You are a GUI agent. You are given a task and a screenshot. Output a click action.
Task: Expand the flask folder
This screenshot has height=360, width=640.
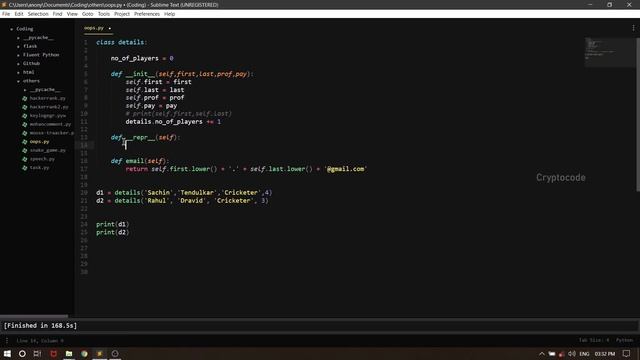tap(18, 47)
